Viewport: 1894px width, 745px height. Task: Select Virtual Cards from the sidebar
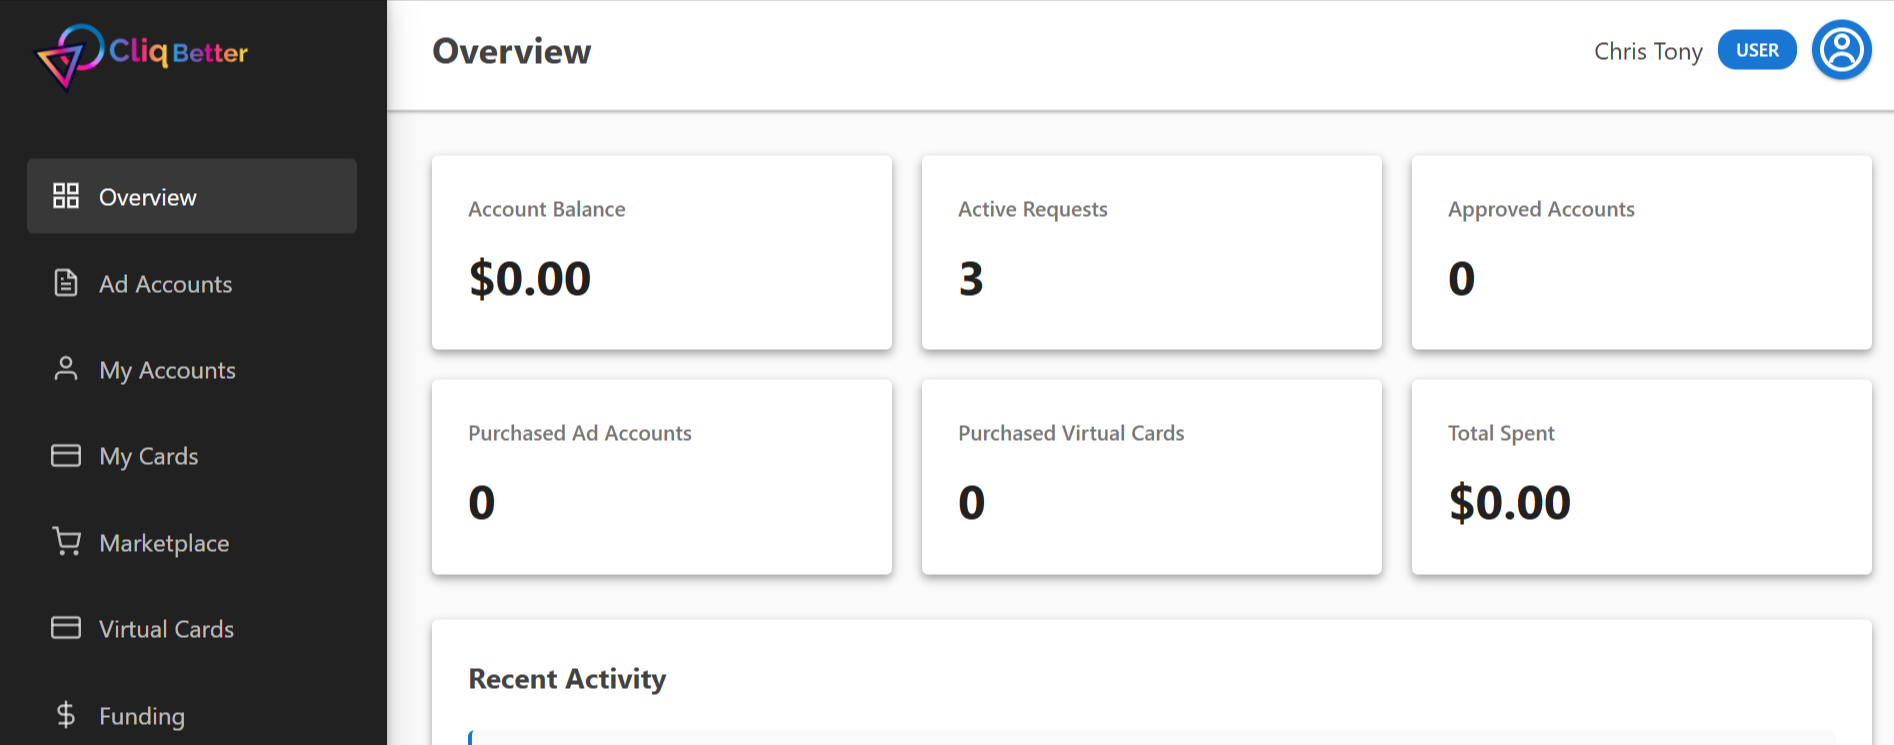[166, 629]
